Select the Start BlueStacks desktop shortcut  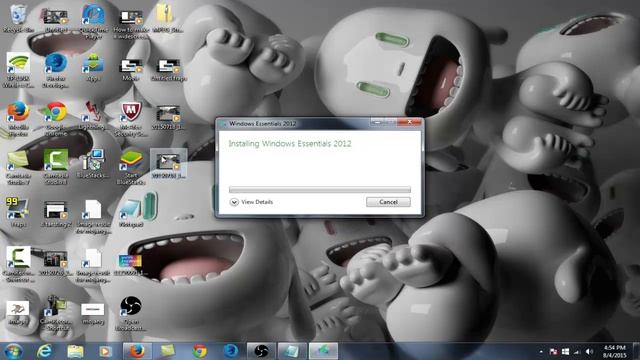[131, 167]
